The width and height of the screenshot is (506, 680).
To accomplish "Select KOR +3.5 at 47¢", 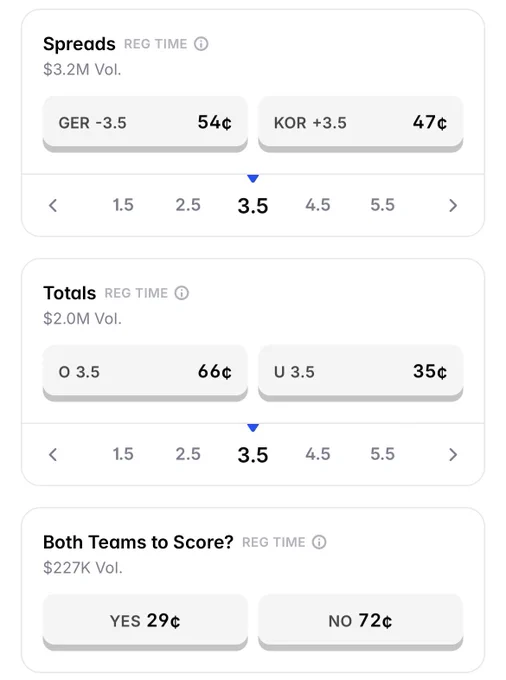I will 361,124.
